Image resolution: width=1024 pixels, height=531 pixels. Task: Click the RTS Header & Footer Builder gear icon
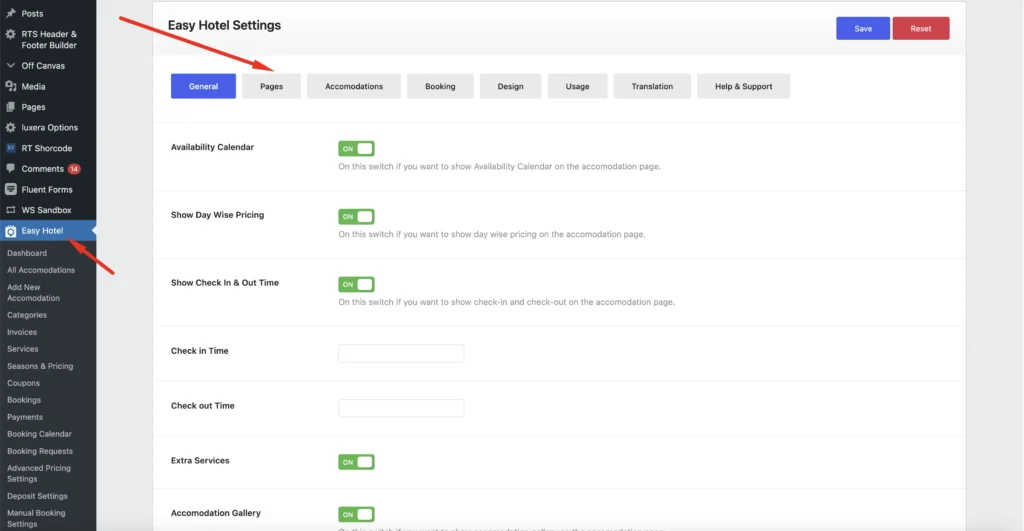coord(10,34)
